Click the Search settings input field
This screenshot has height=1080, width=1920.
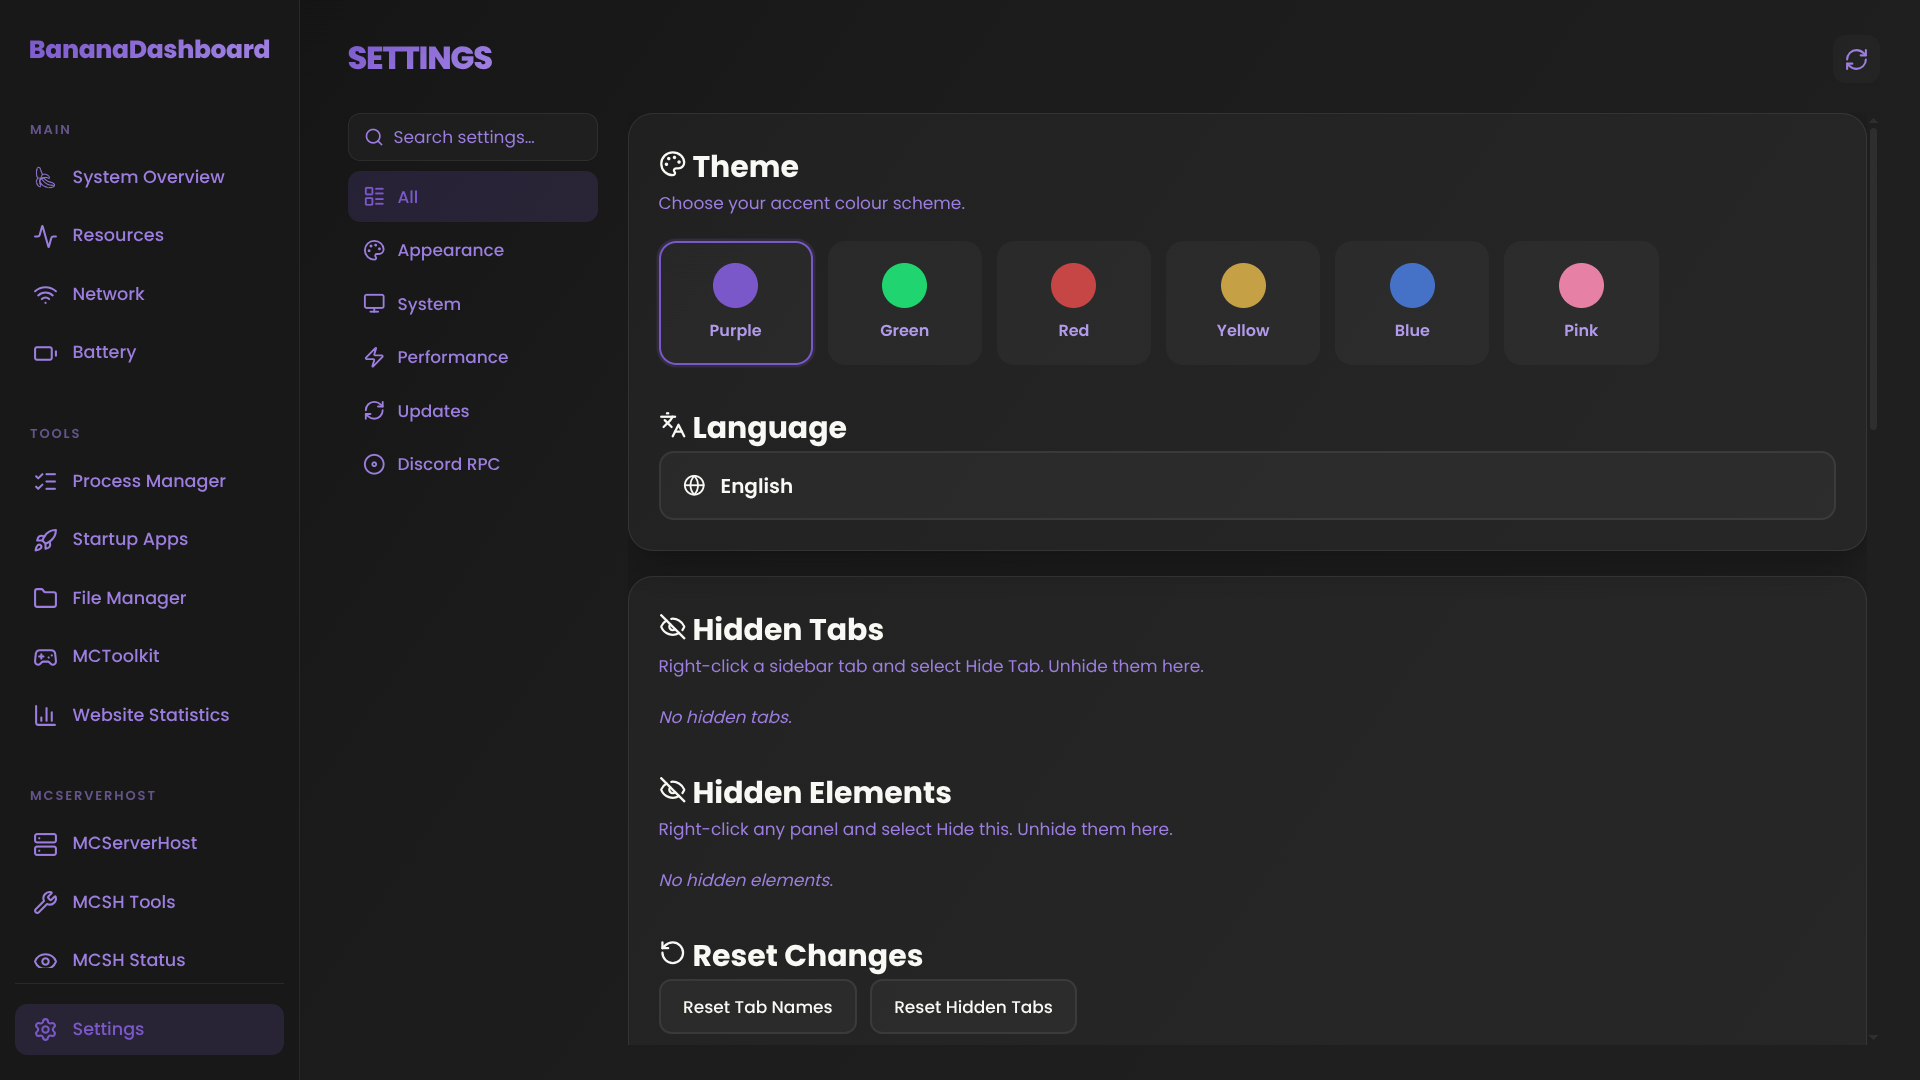(472, 137)
